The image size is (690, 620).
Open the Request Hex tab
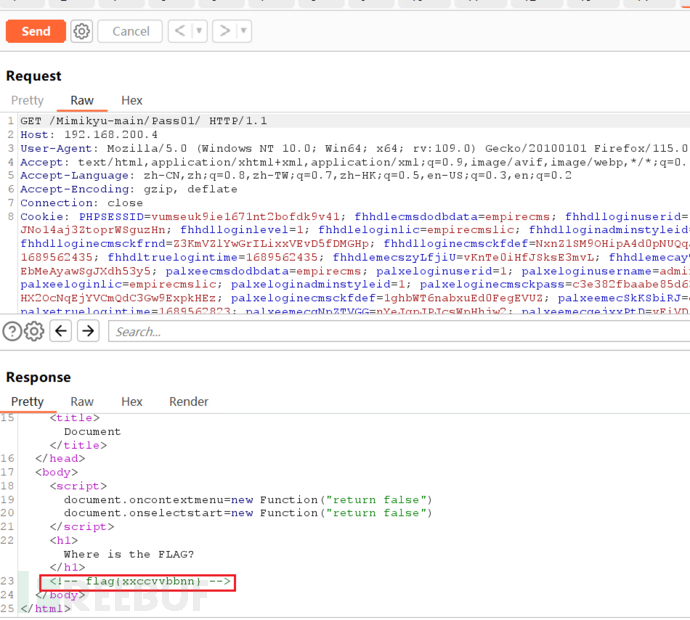click(132, 100)
